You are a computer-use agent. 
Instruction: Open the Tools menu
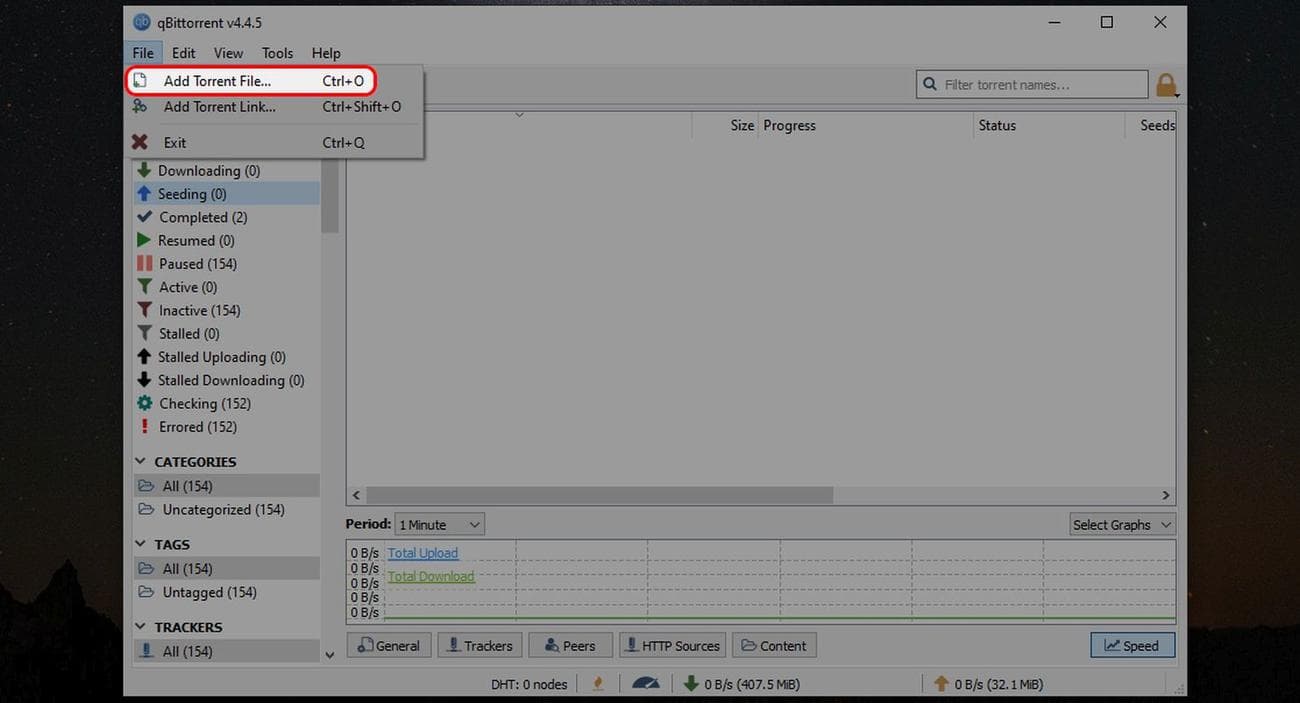point(277,52)
